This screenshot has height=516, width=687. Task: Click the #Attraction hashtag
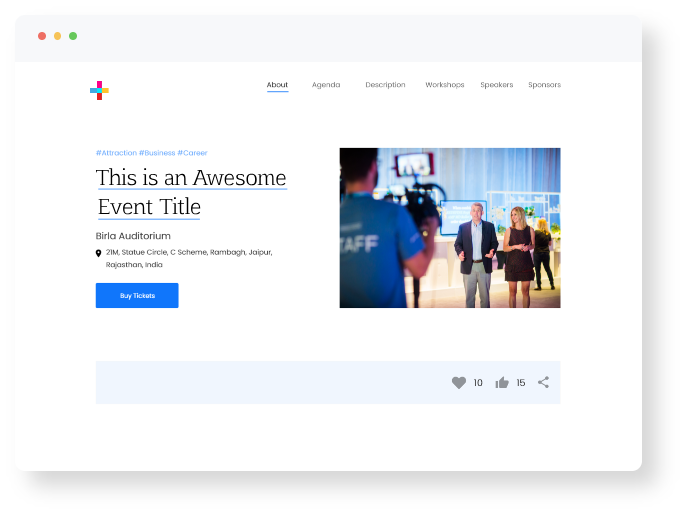click(x=116, y=153)
